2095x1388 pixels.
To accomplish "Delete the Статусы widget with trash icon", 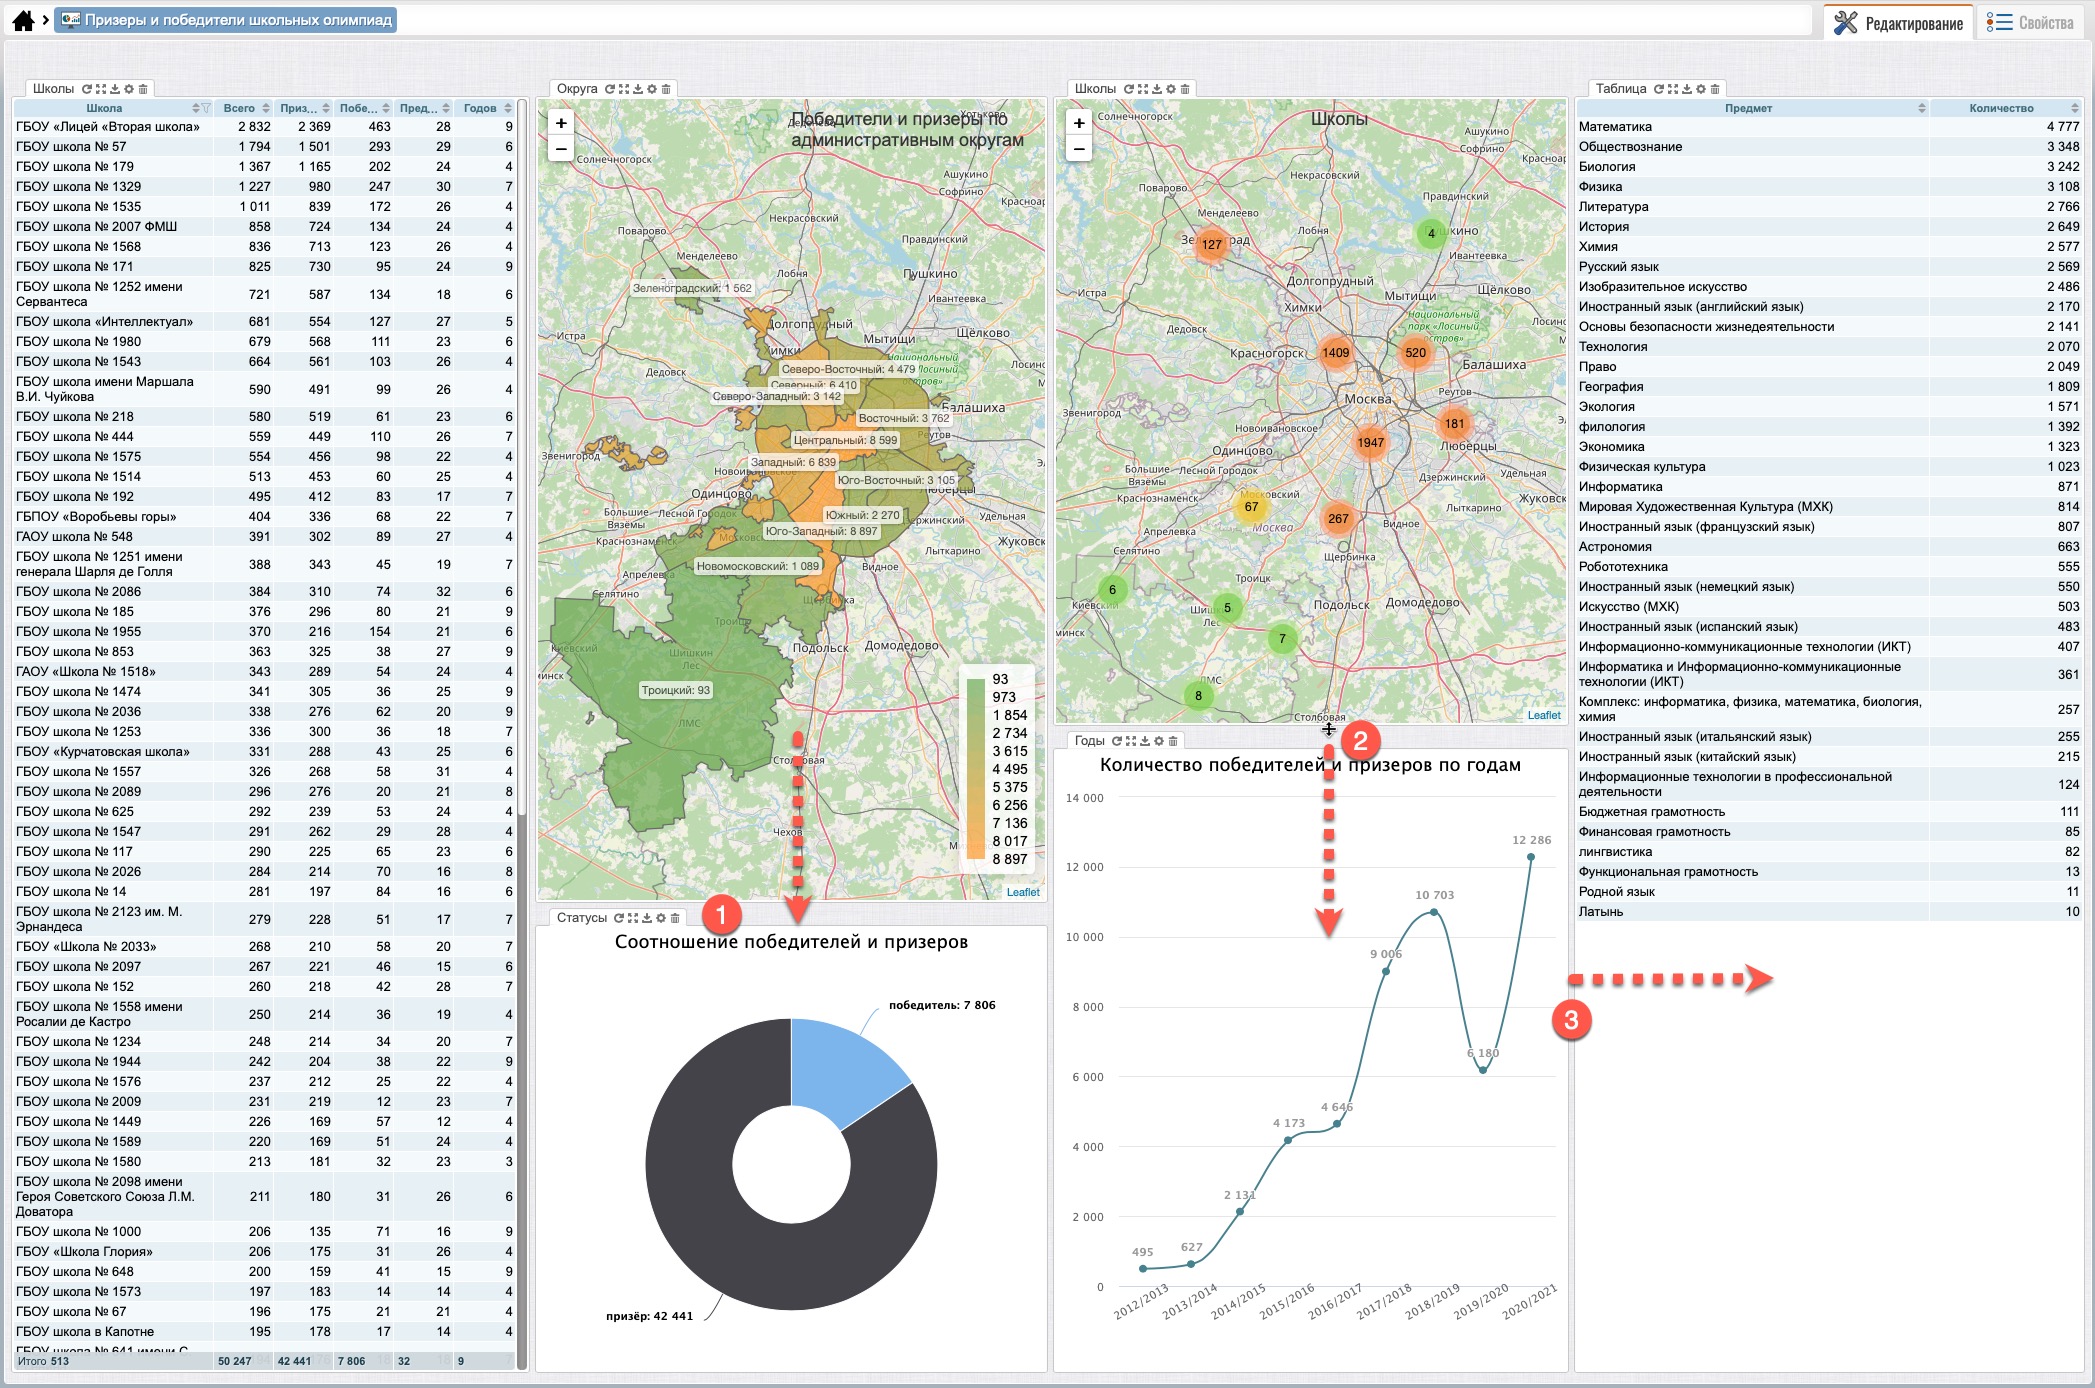I will point(675,918).
